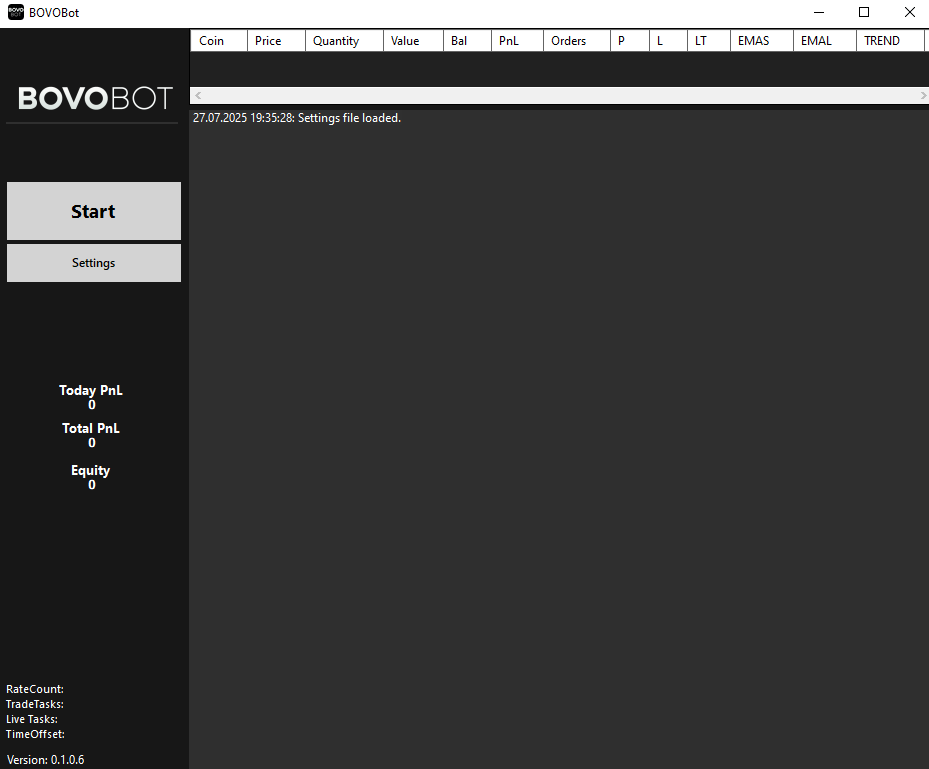Click the 'Settings file loaded' log entry
The image size is (929, 769).
296,117
